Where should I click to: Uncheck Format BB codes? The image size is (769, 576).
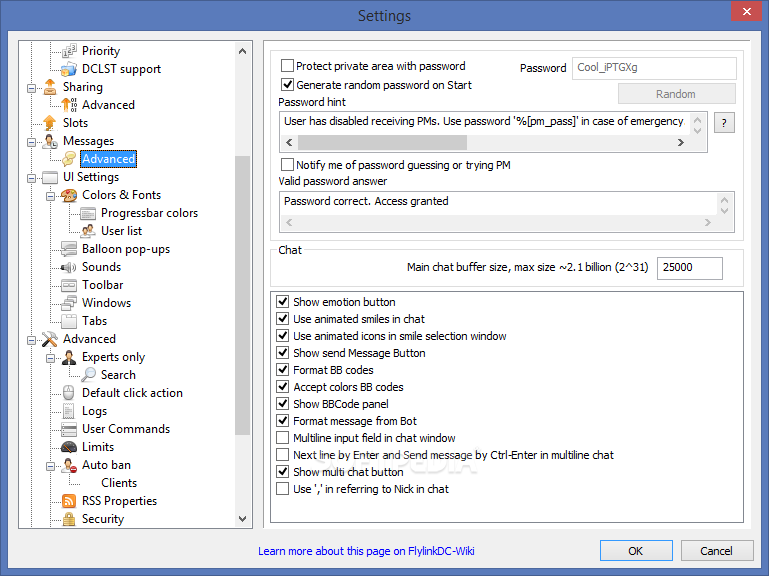coord(282,370)
